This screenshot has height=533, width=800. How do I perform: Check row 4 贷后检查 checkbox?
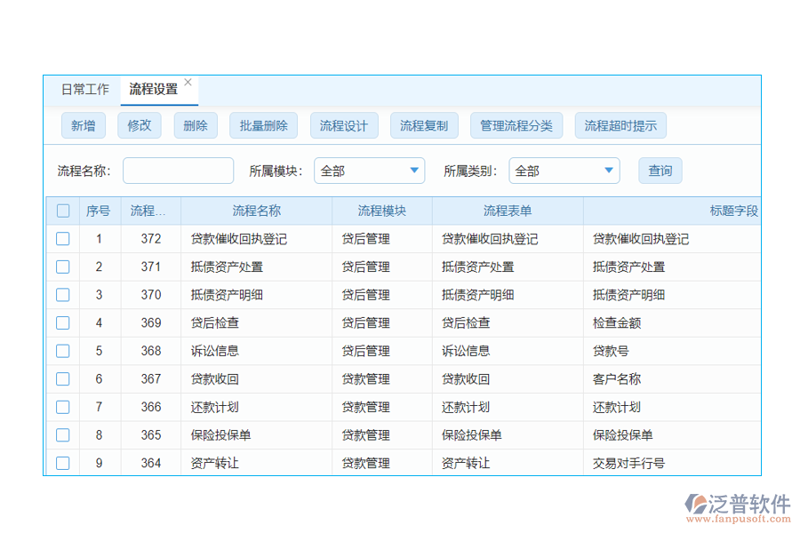(x=63, y=323)
